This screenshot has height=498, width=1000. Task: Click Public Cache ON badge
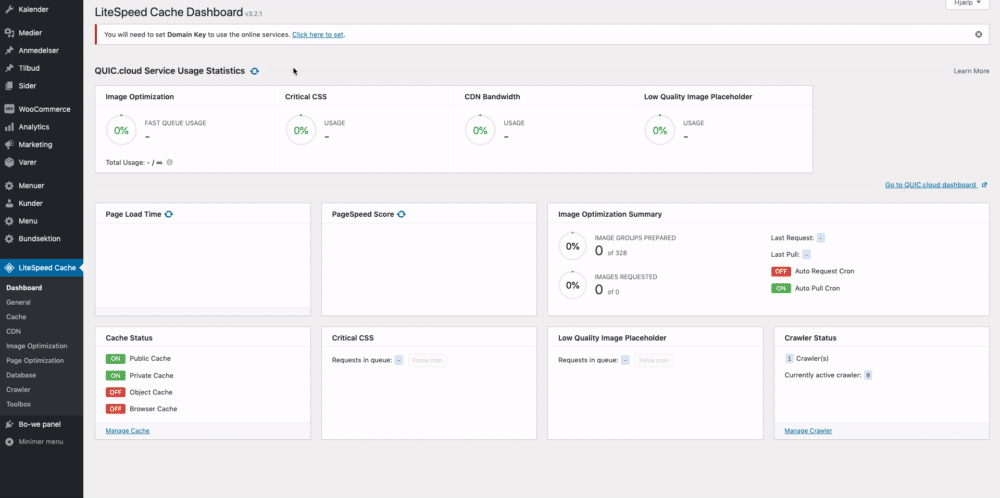(x=115, y=359)
